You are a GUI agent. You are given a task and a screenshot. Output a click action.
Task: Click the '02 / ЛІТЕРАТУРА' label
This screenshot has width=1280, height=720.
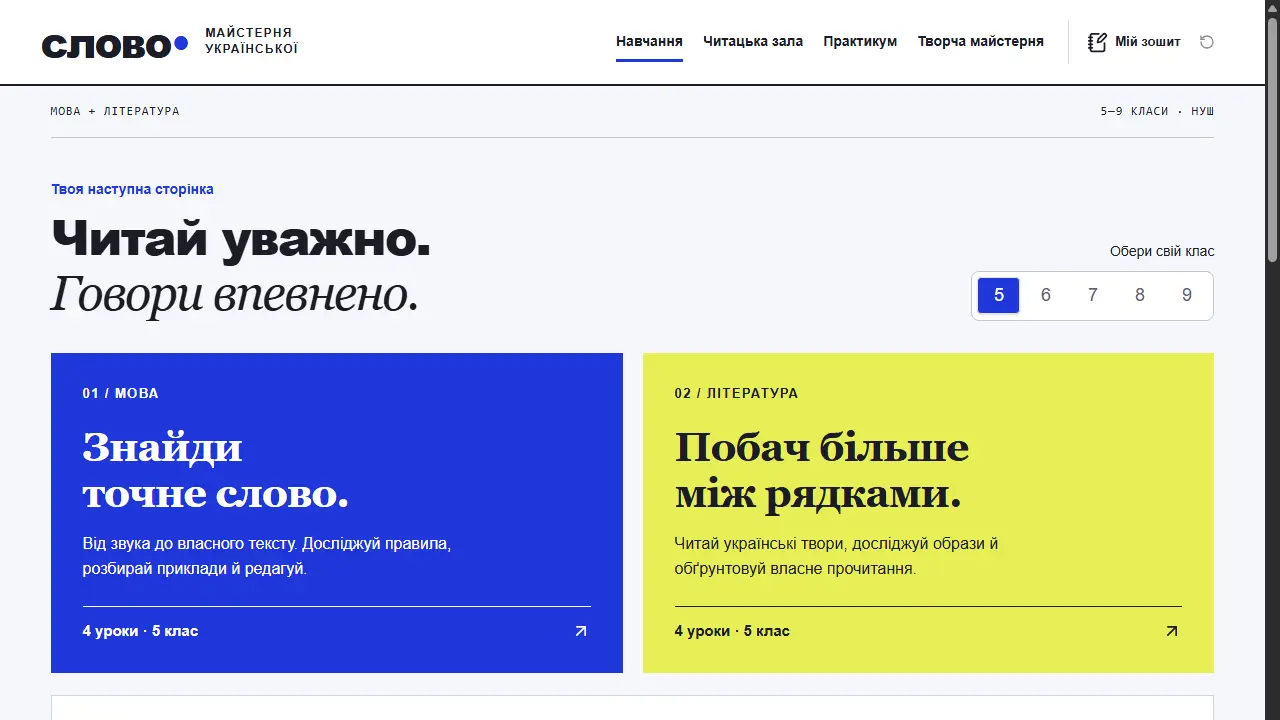click(x=736, y=393)
